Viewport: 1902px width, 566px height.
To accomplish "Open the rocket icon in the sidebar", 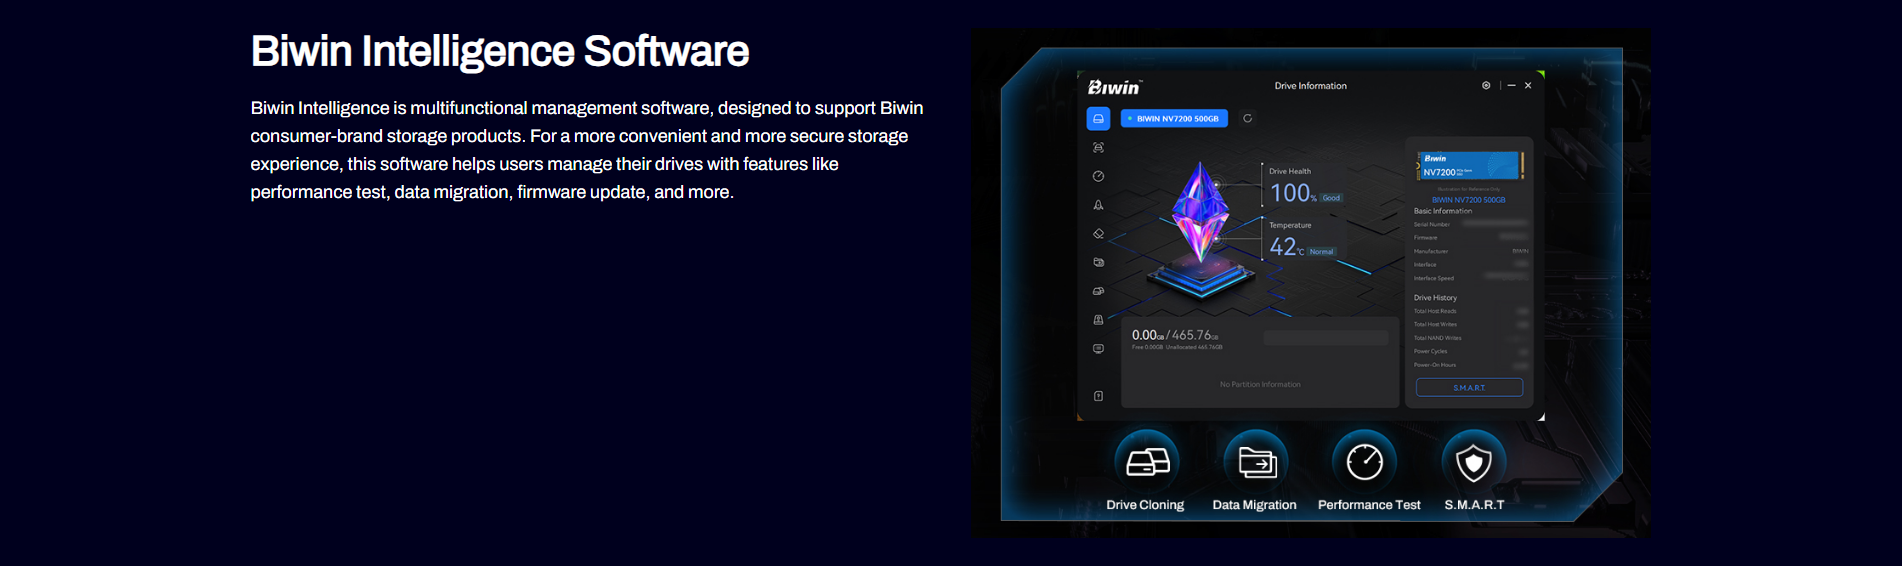I will tap(1098, 205).
